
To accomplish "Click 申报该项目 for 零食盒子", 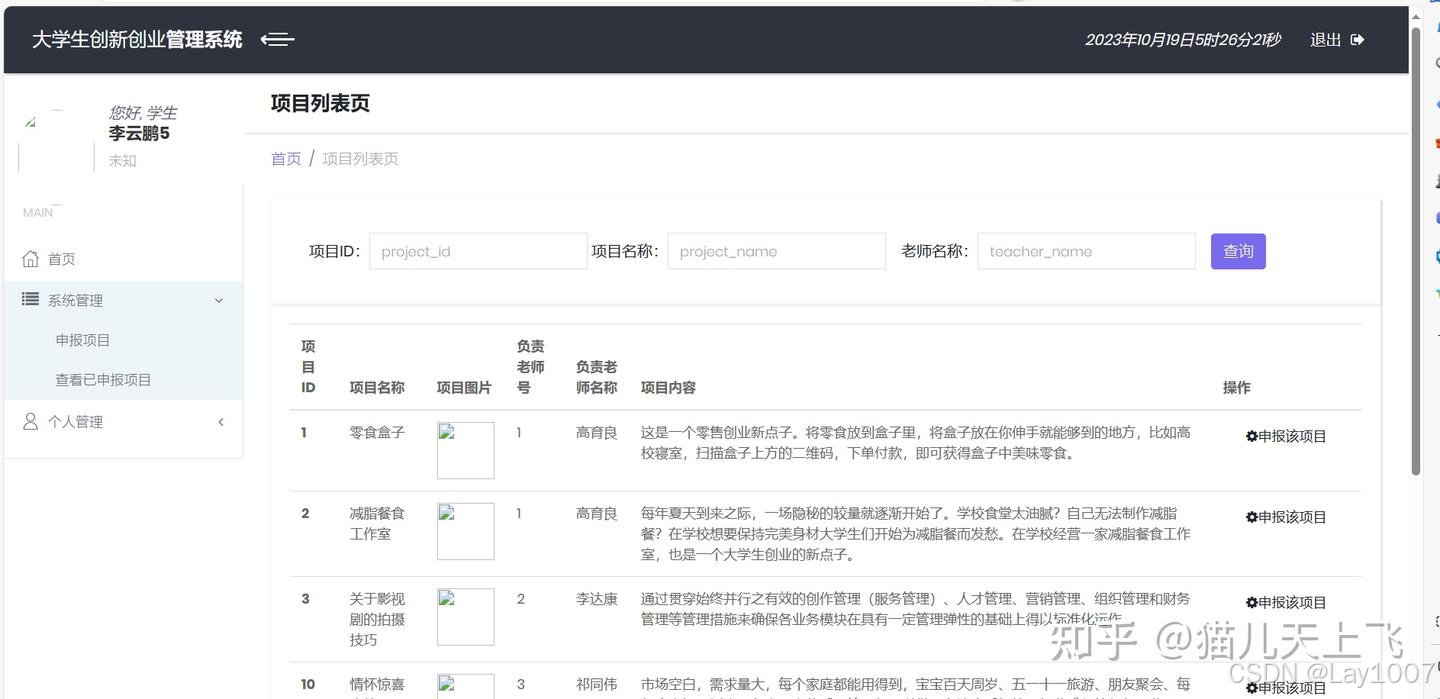I will [1286, 436].
